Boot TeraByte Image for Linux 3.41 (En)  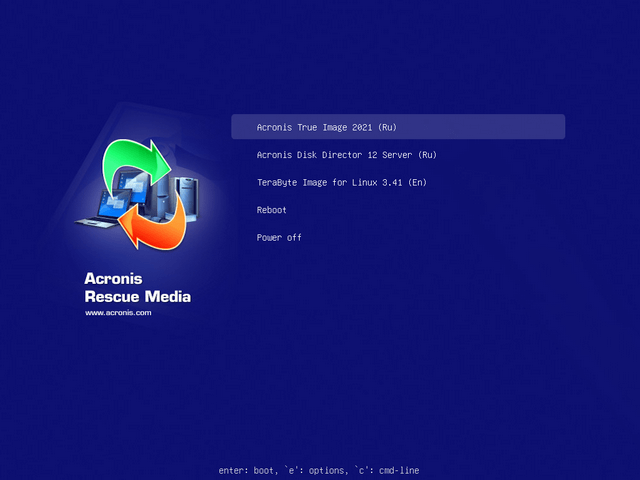point(342,182)
